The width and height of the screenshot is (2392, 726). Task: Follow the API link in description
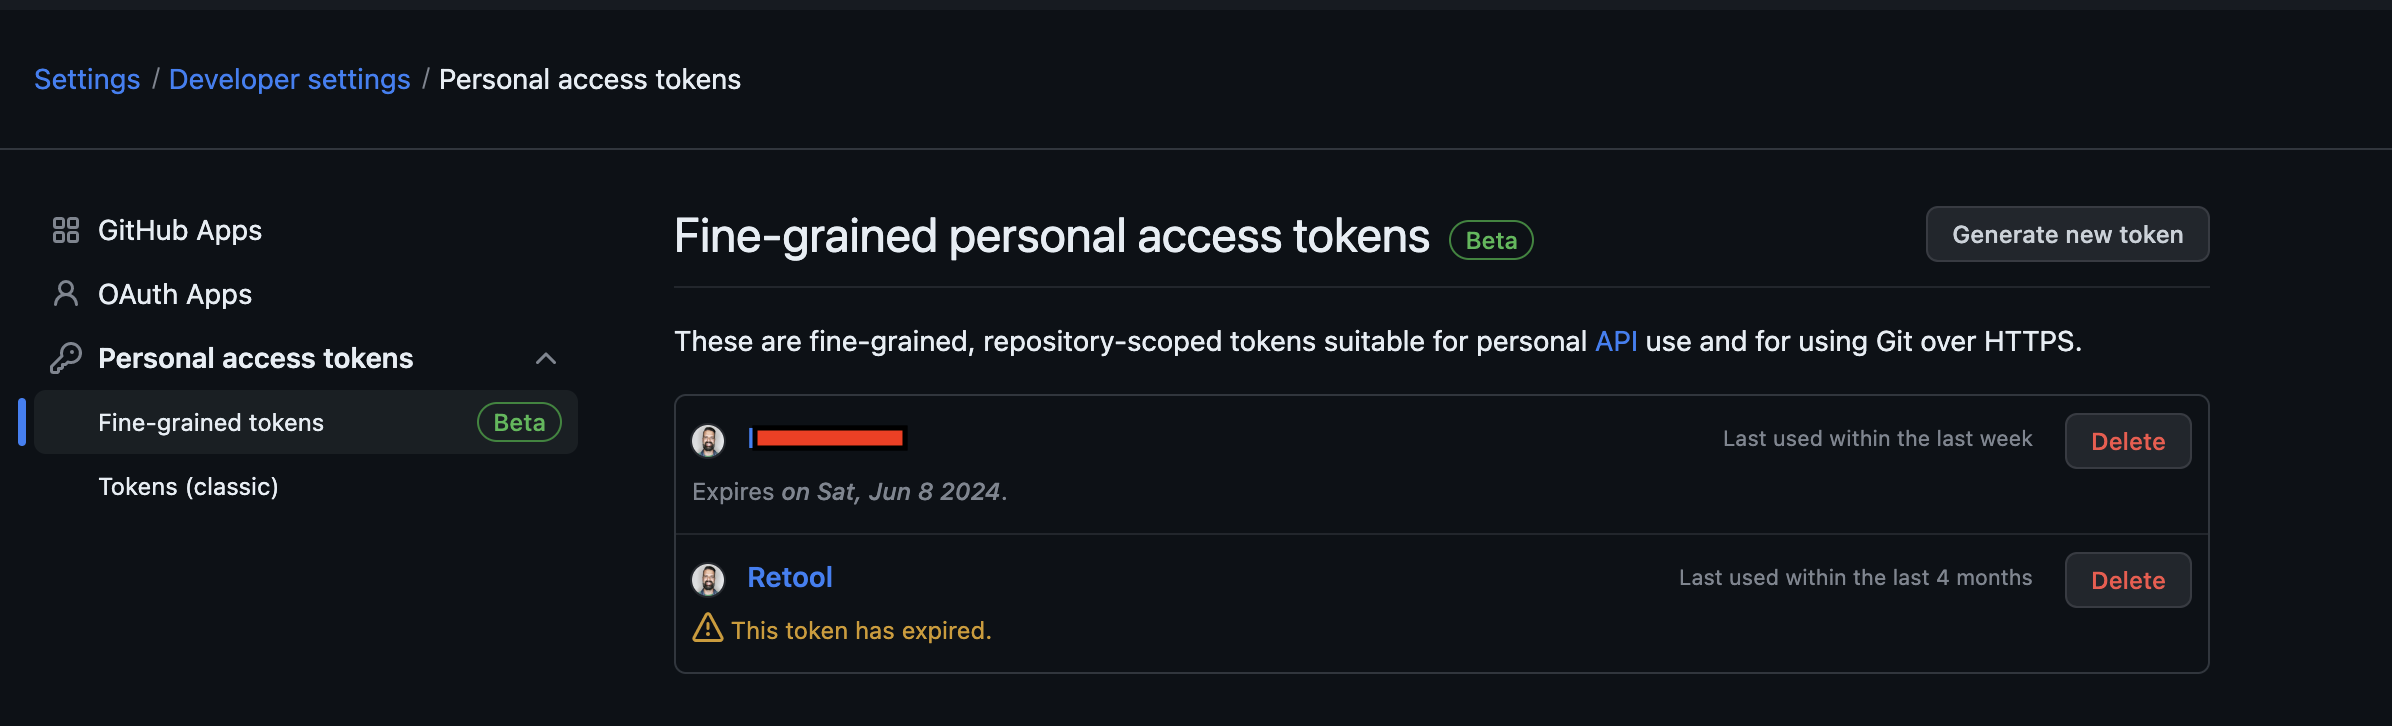click(1616, 341)
